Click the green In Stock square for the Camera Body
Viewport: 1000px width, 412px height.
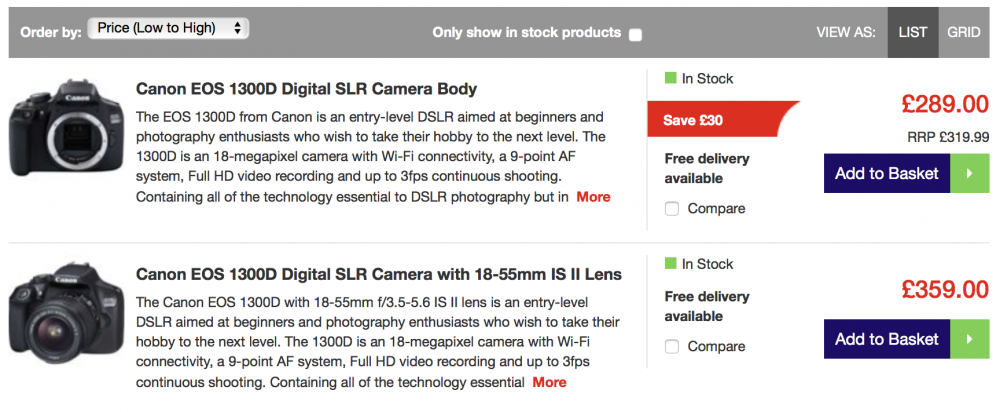670,77
